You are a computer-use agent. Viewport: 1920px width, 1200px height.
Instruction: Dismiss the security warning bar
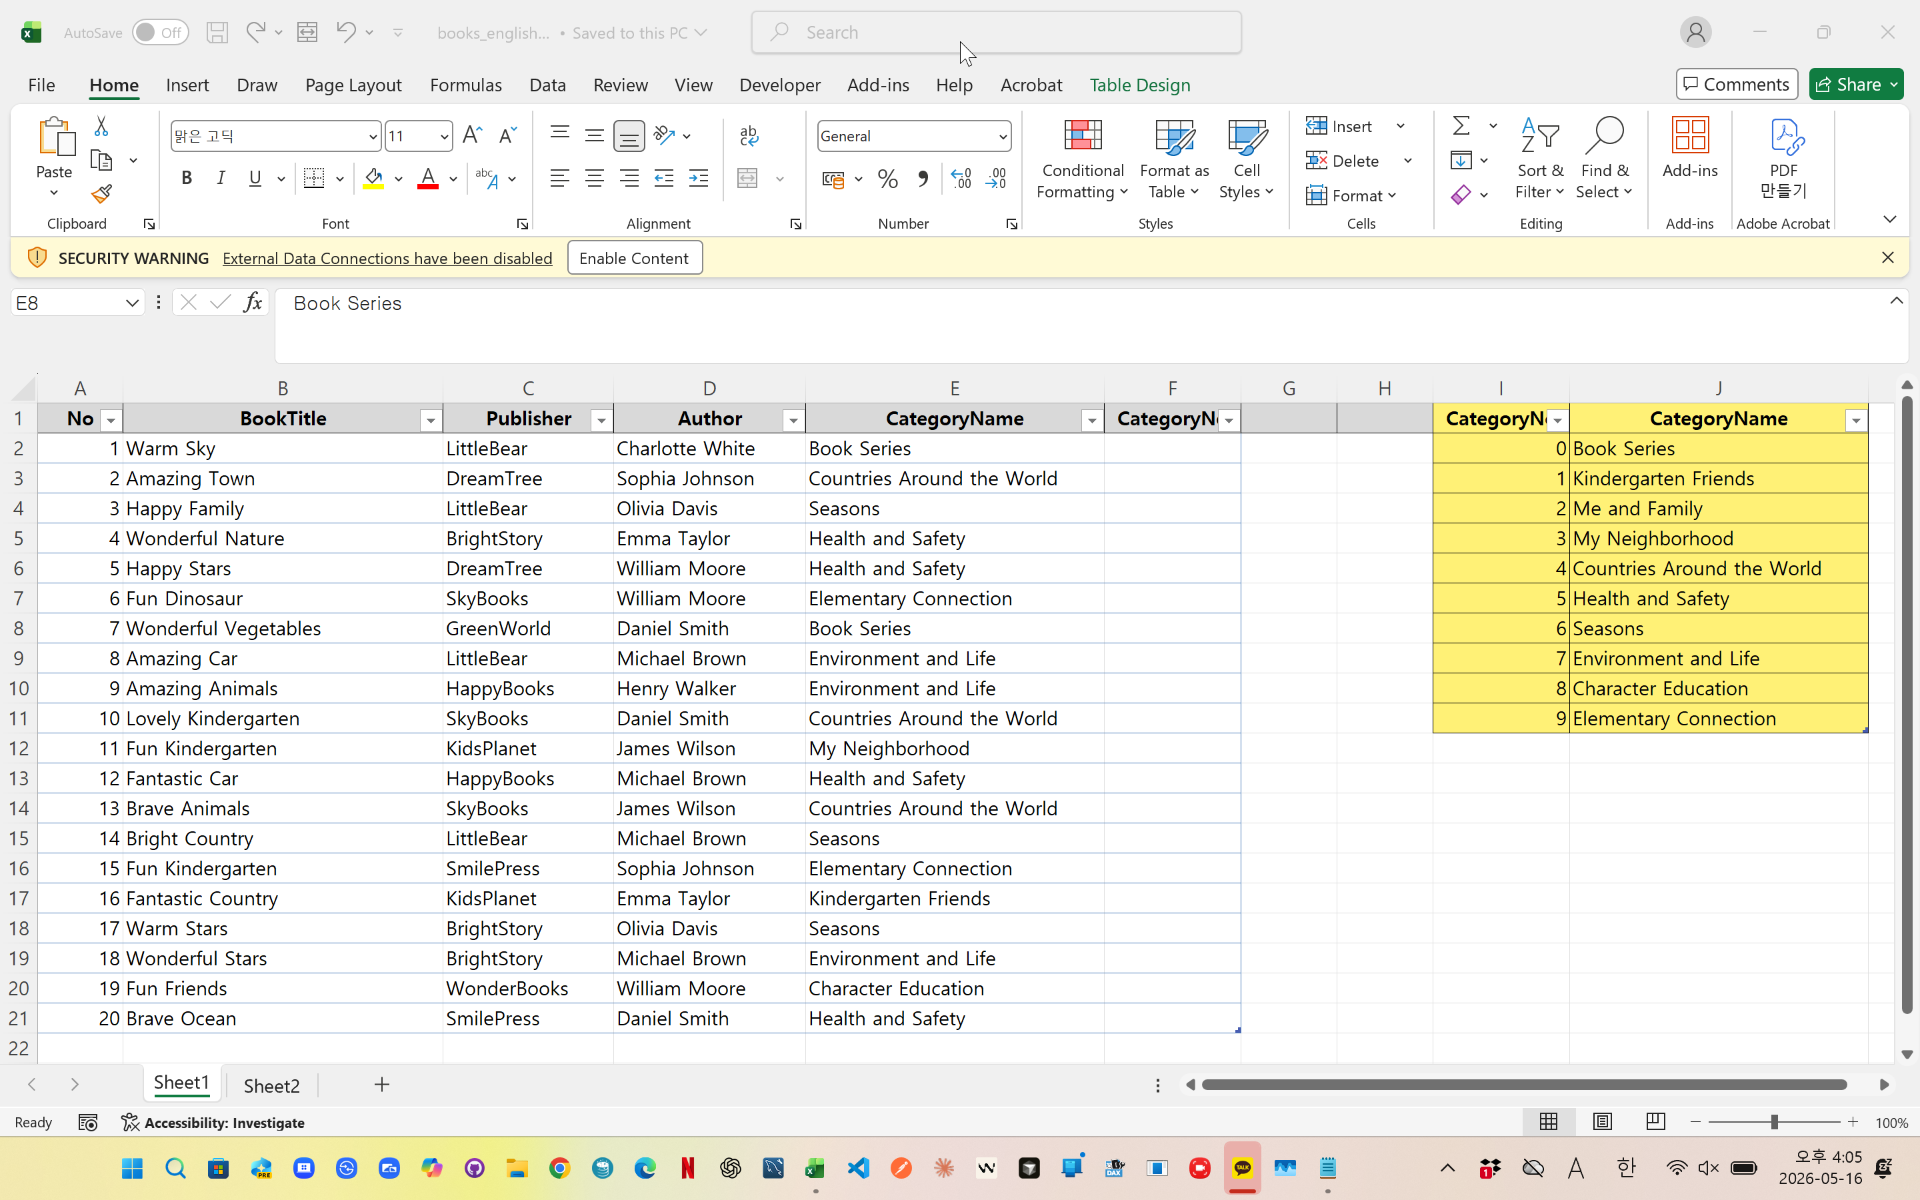tap(1887, 257)
